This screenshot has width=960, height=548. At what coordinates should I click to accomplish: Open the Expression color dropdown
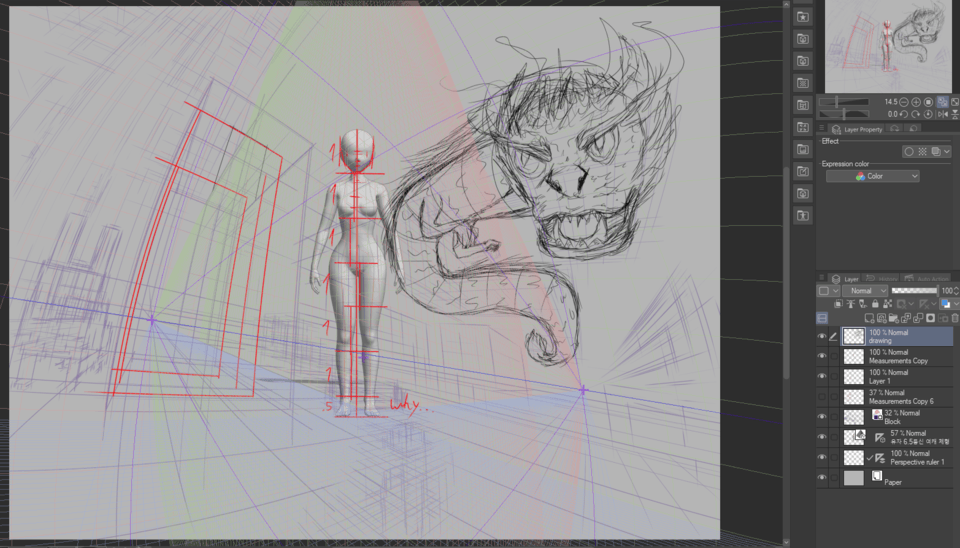[873, 176]
